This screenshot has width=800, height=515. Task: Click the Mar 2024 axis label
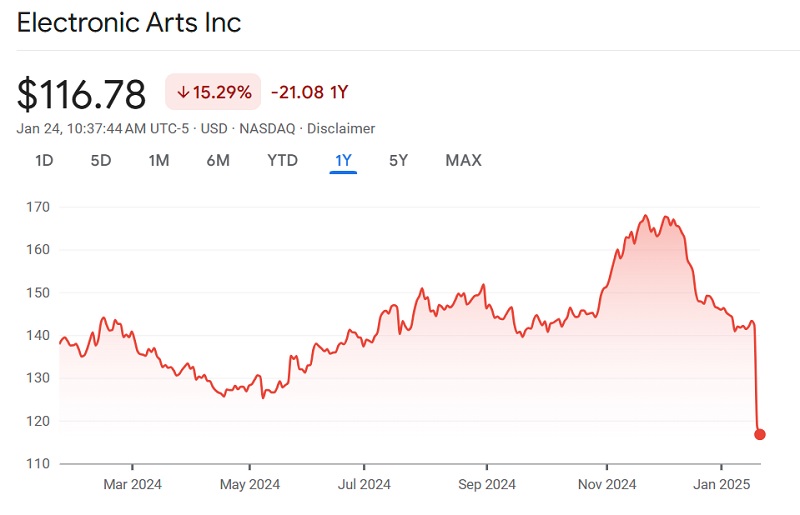tap(133, 485)
